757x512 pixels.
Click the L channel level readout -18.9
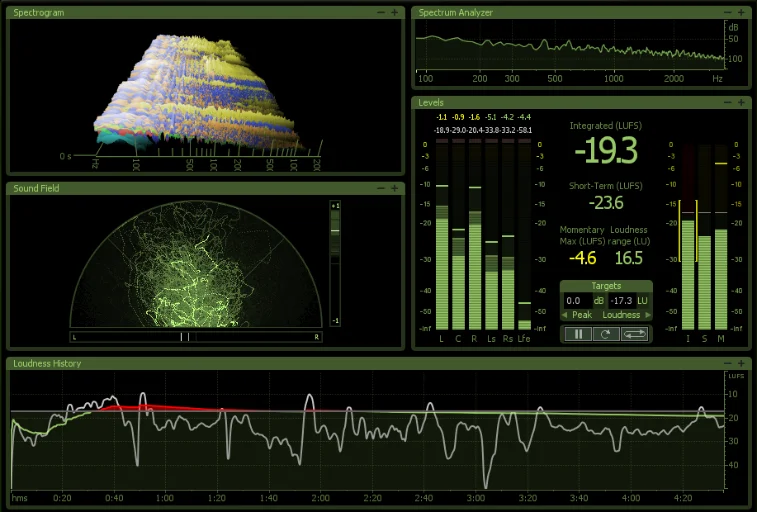tap(441, 130)
